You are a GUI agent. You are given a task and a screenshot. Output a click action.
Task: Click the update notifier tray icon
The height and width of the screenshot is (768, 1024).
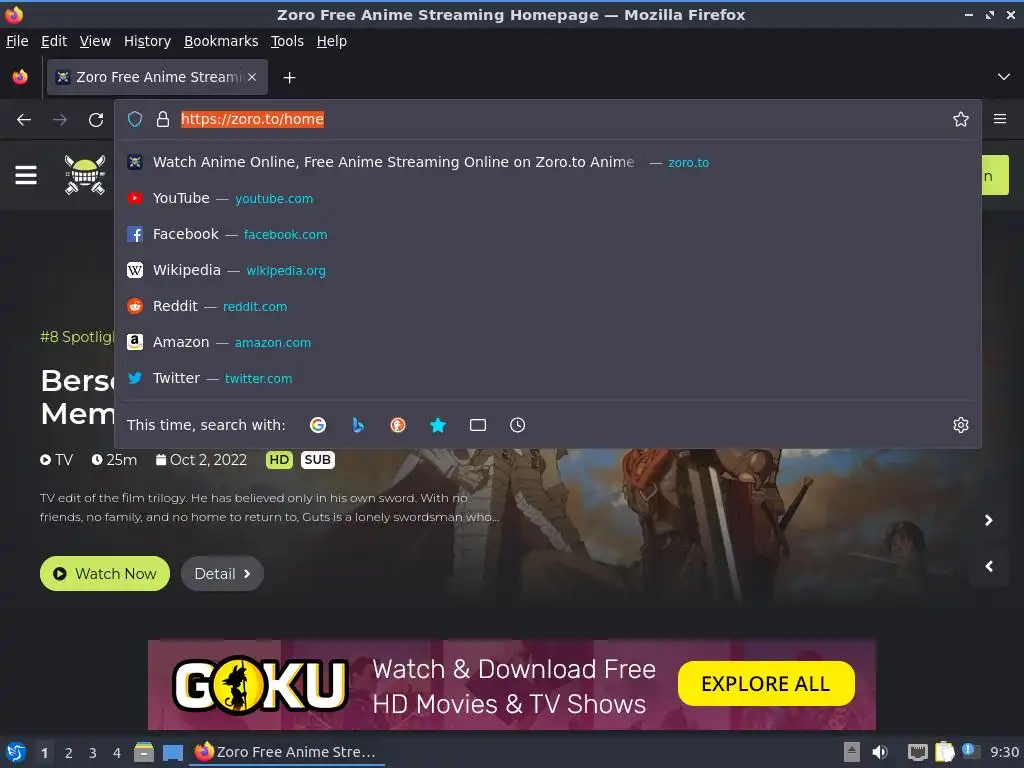click(x=970, y=751)
